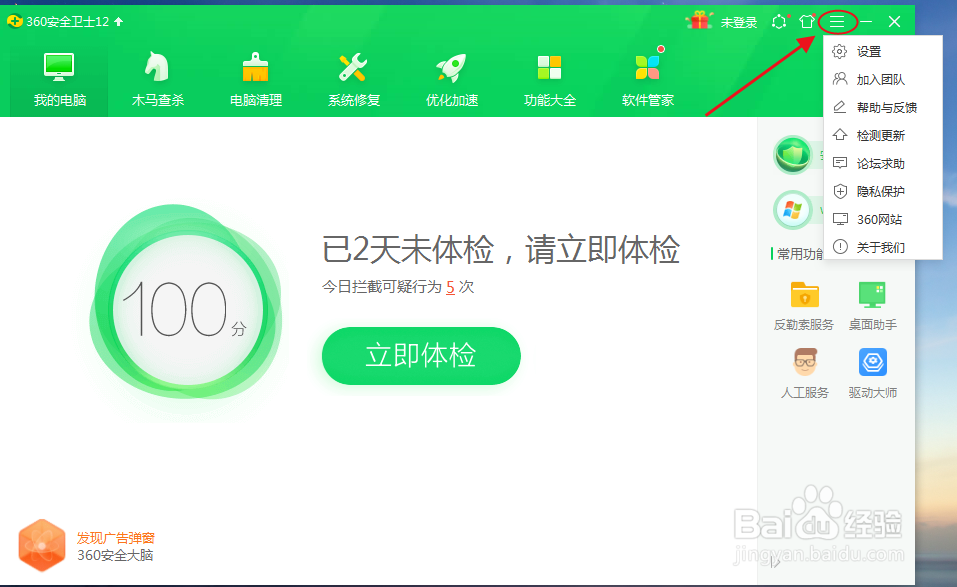Open 关于我们 from the menu
The height and width of the screenshot is (587, 957).
pos(882,247)
